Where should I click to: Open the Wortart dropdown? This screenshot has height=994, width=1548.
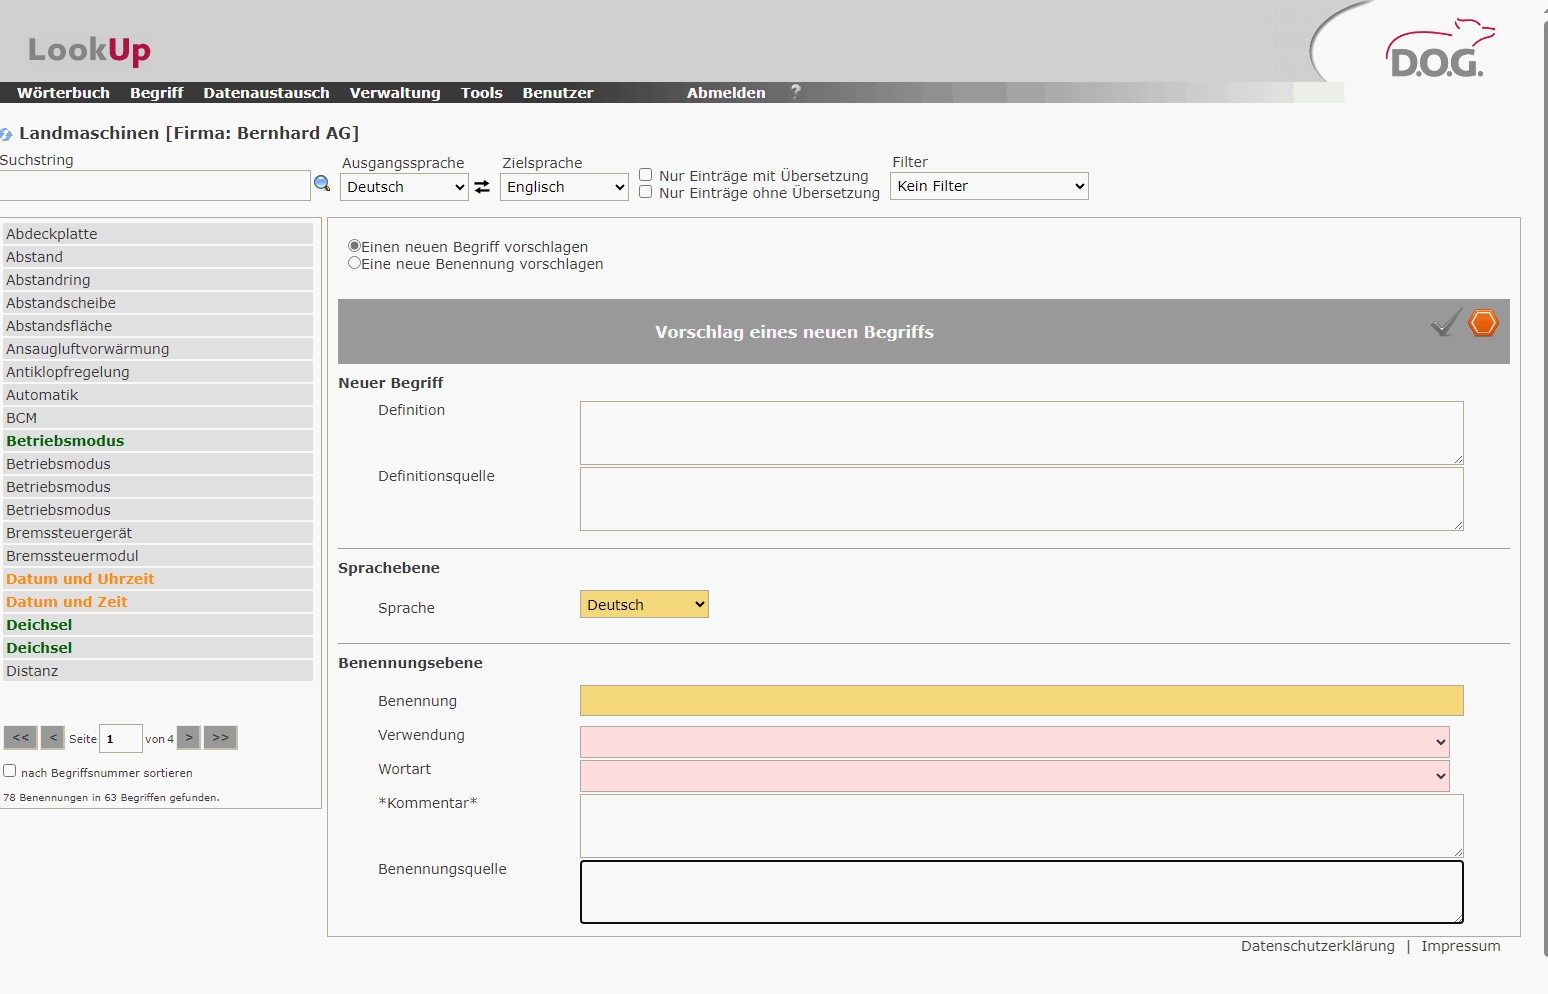tap(1014, 776)
